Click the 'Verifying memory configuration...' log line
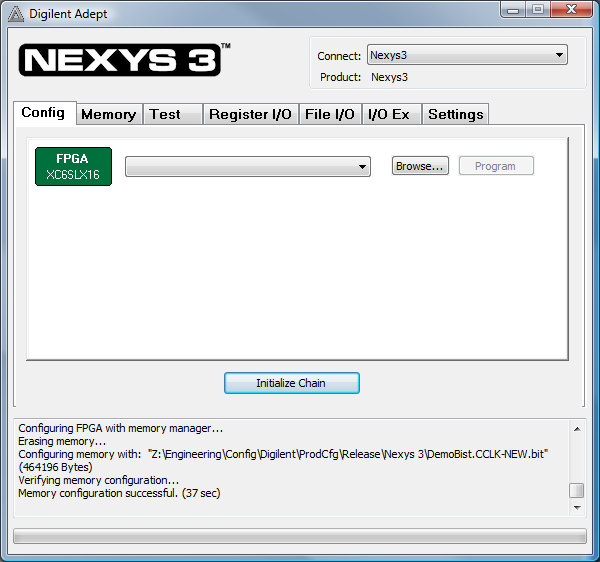Viewport: 600px width, 562px height. click(x=98, y=480)
